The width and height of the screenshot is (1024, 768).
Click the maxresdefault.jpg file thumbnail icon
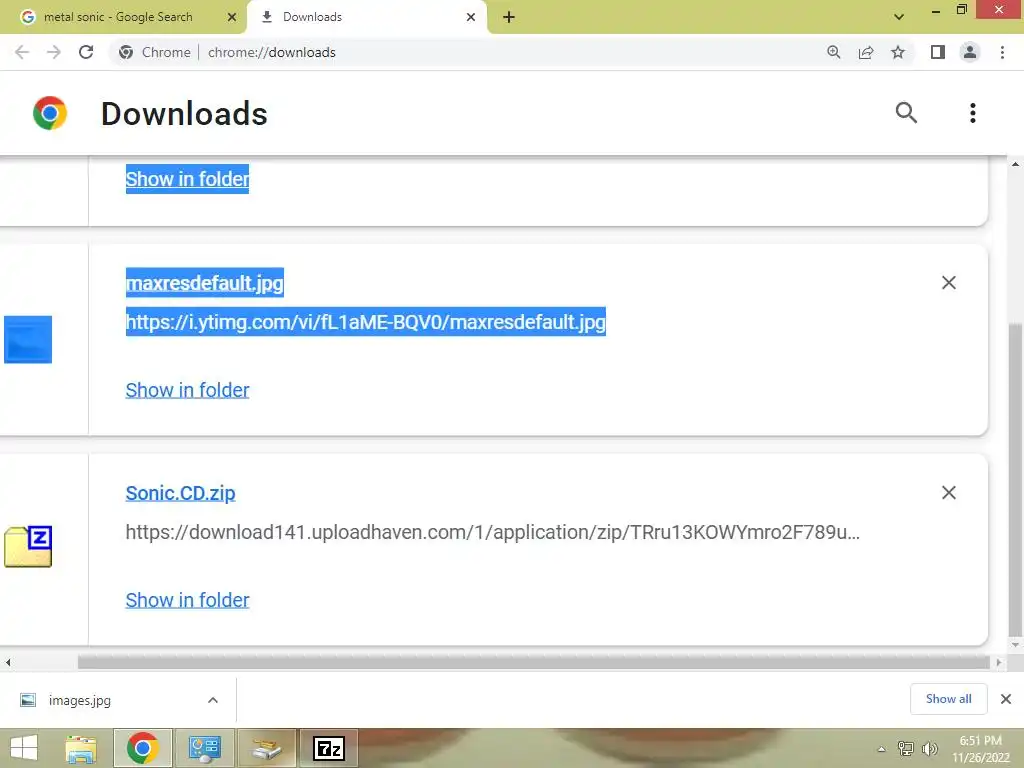tap(28, 340)
